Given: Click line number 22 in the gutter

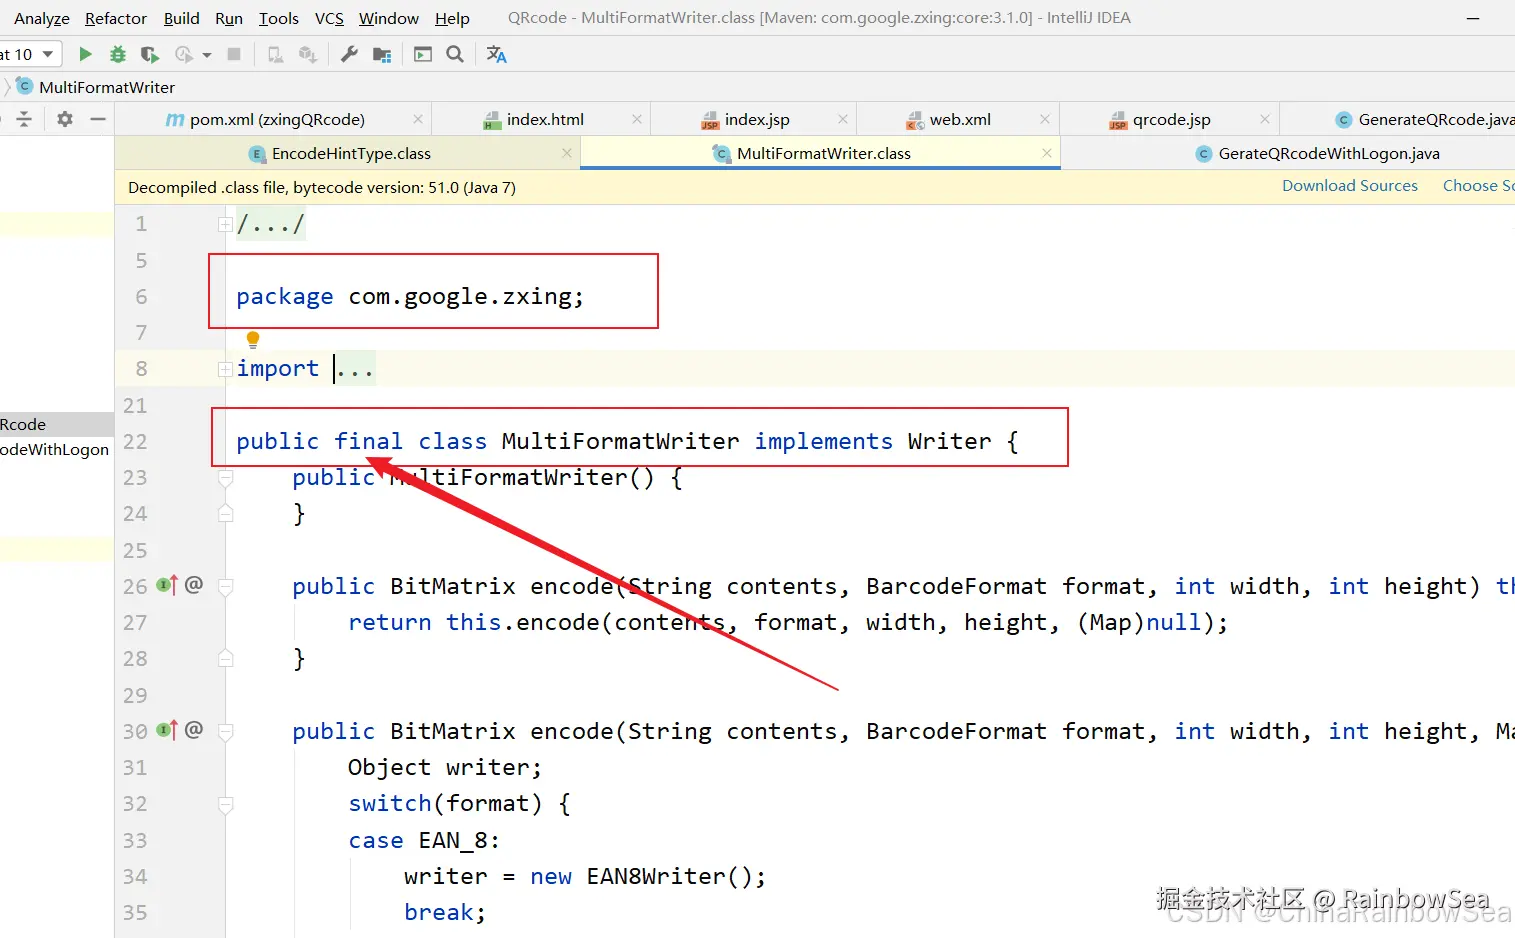Looking at the screenshot, I should 135,441.
